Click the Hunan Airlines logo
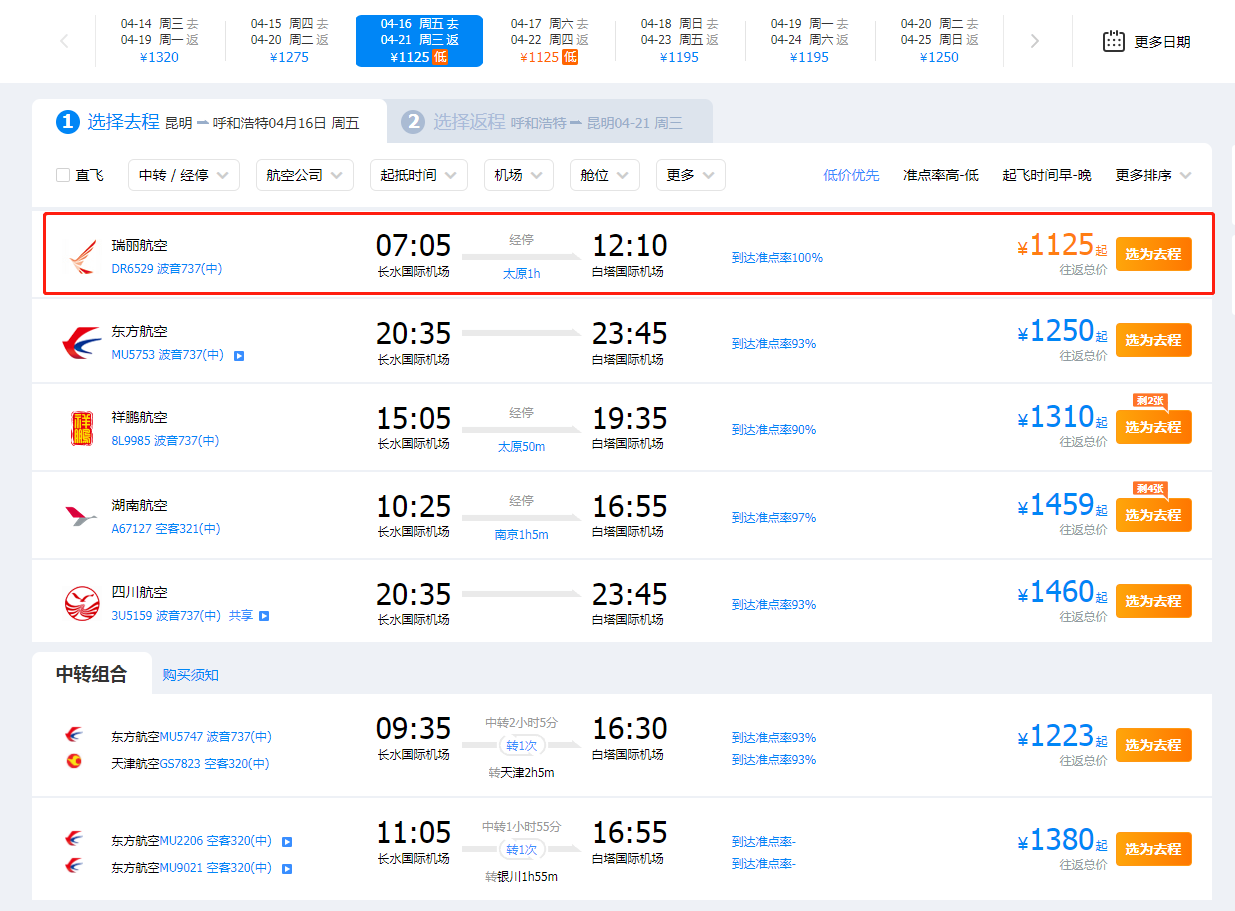Screen dimensions: 1235x911 pos(82,516)
